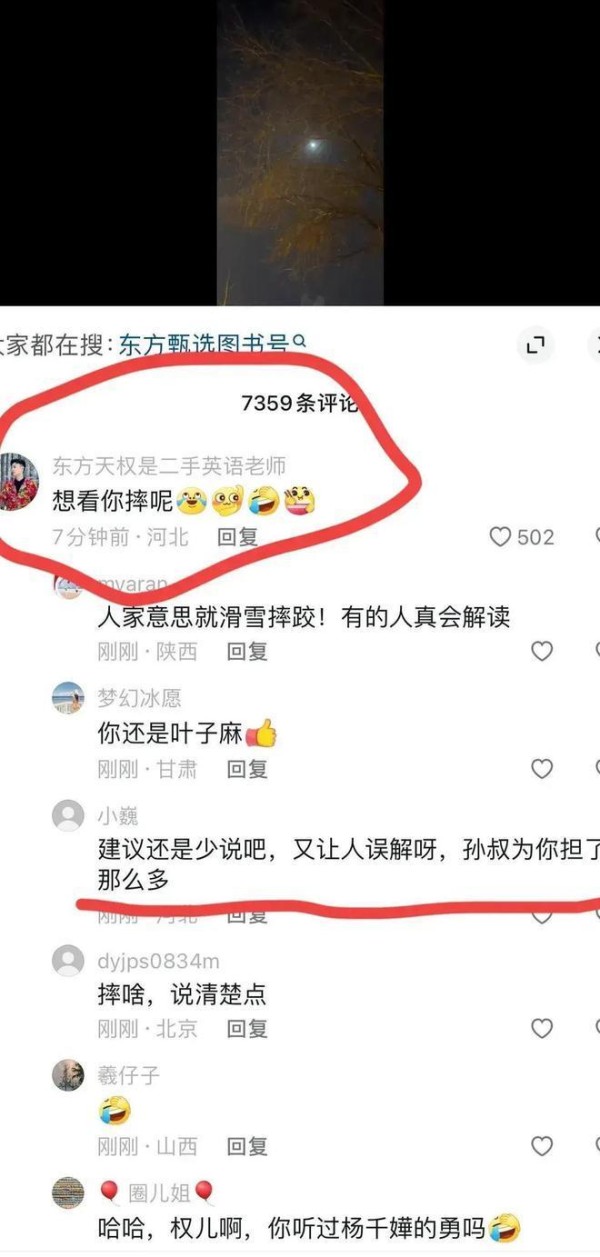The image size is (600, 1257).
Task: Like the 想看你摔呢 comment with 502 likes
Action: [x=500, y=537]
